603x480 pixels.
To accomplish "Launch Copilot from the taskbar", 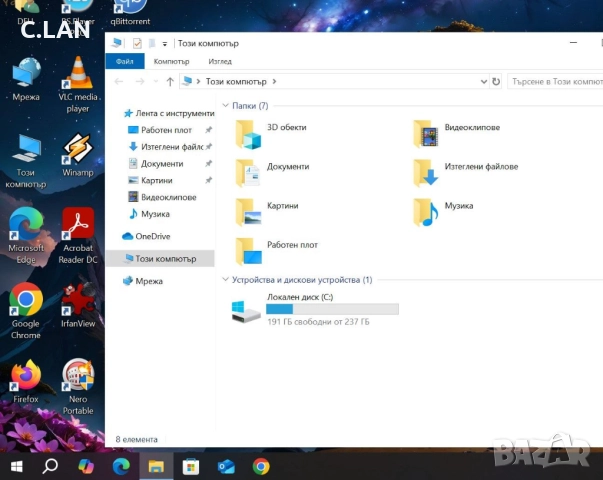I will coord(86,467).
